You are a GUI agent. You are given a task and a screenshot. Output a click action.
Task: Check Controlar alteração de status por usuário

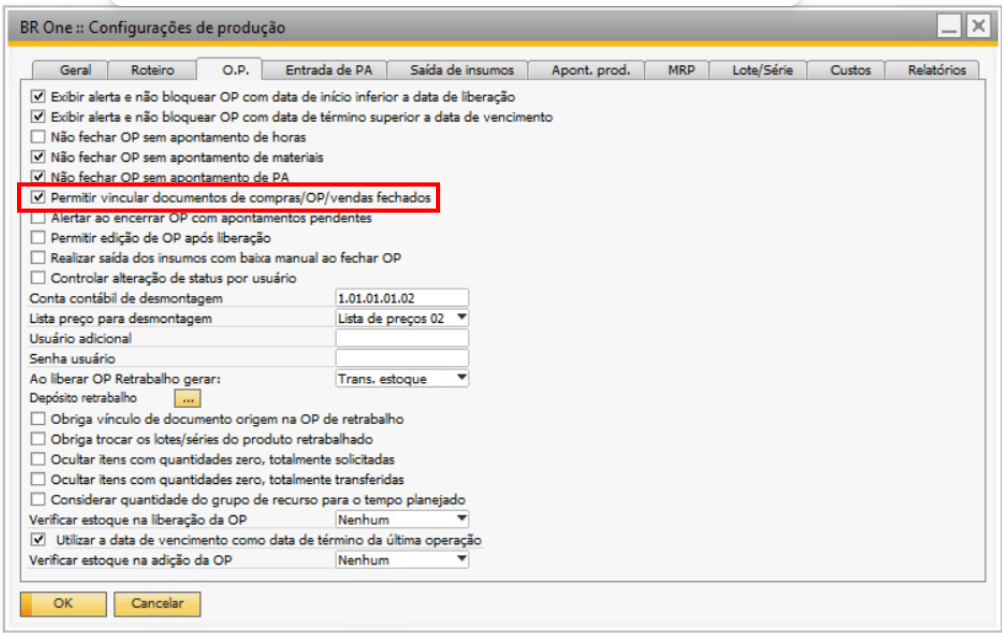39,278
